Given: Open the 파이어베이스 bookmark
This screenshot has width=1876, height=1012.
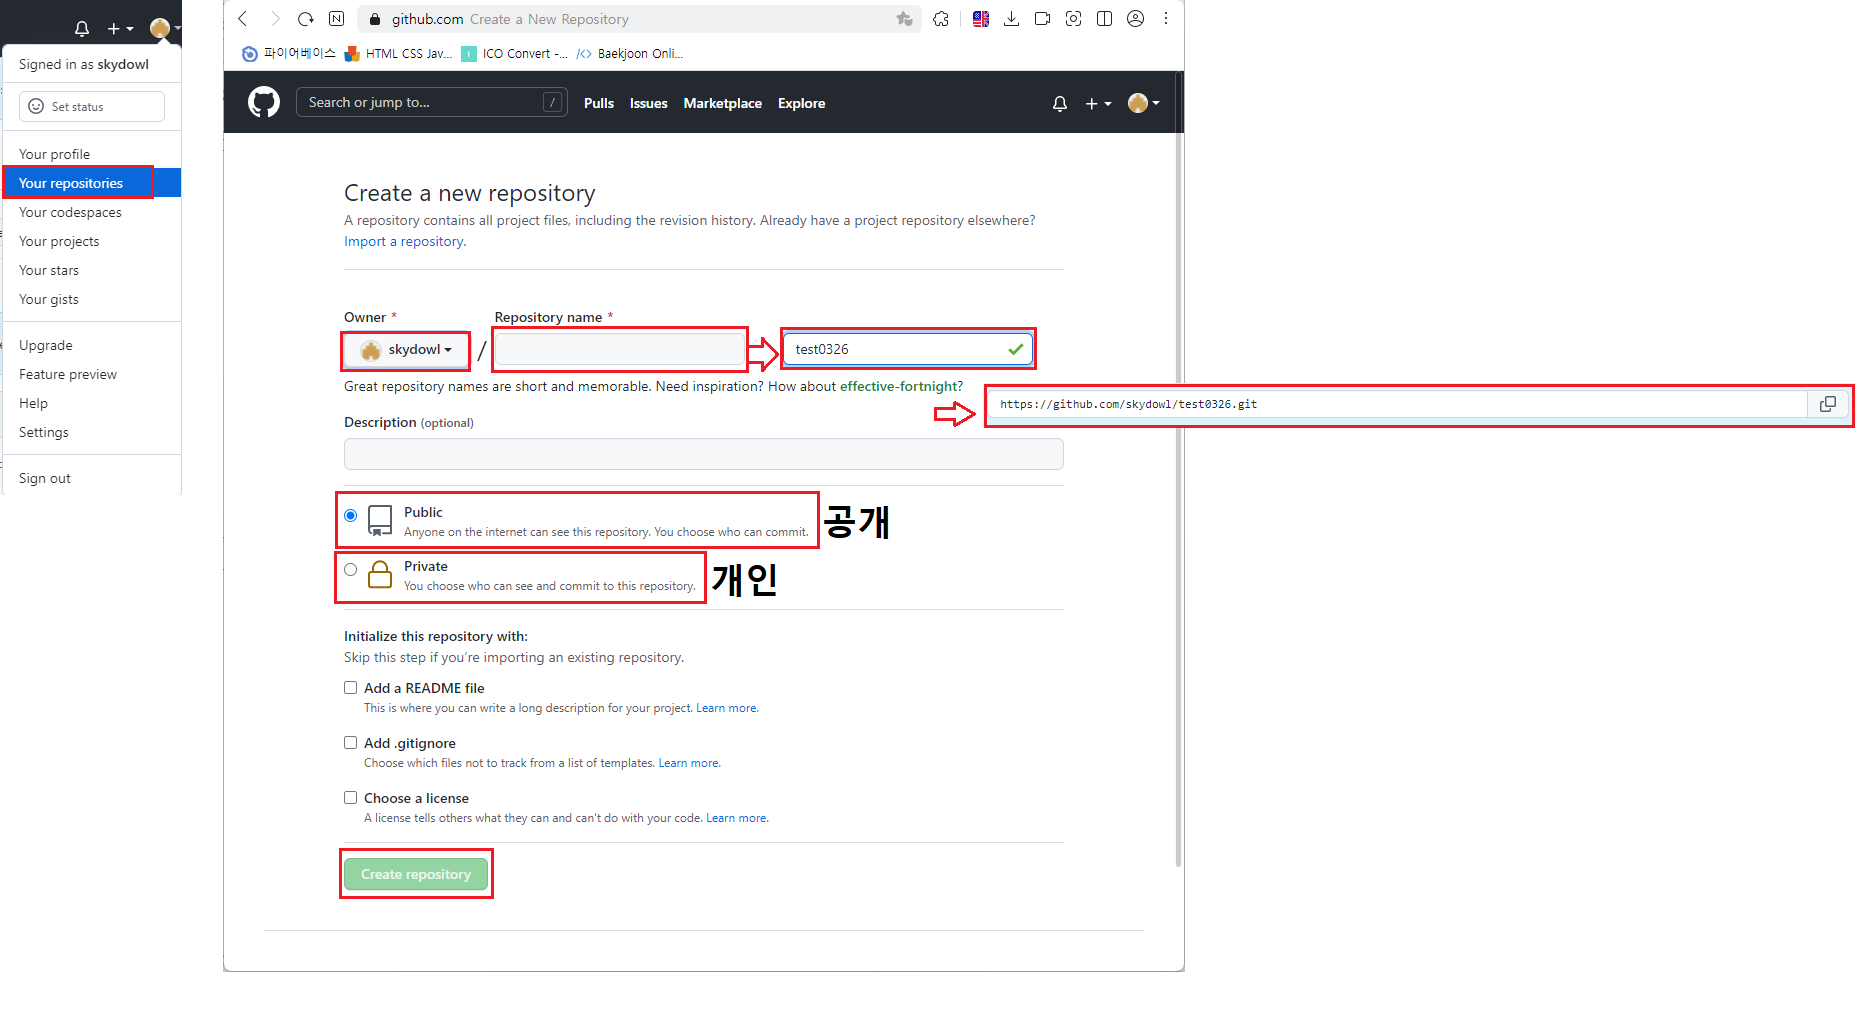Looking at the screenshot, I should [x=289, y=54].
